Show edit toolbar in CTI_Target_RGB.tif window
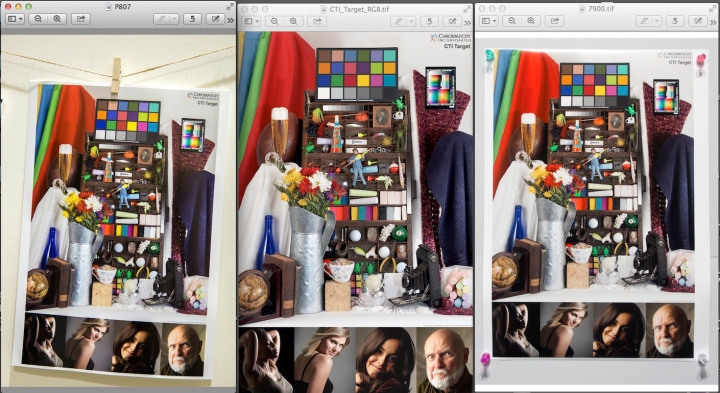 tap(452, 21)
